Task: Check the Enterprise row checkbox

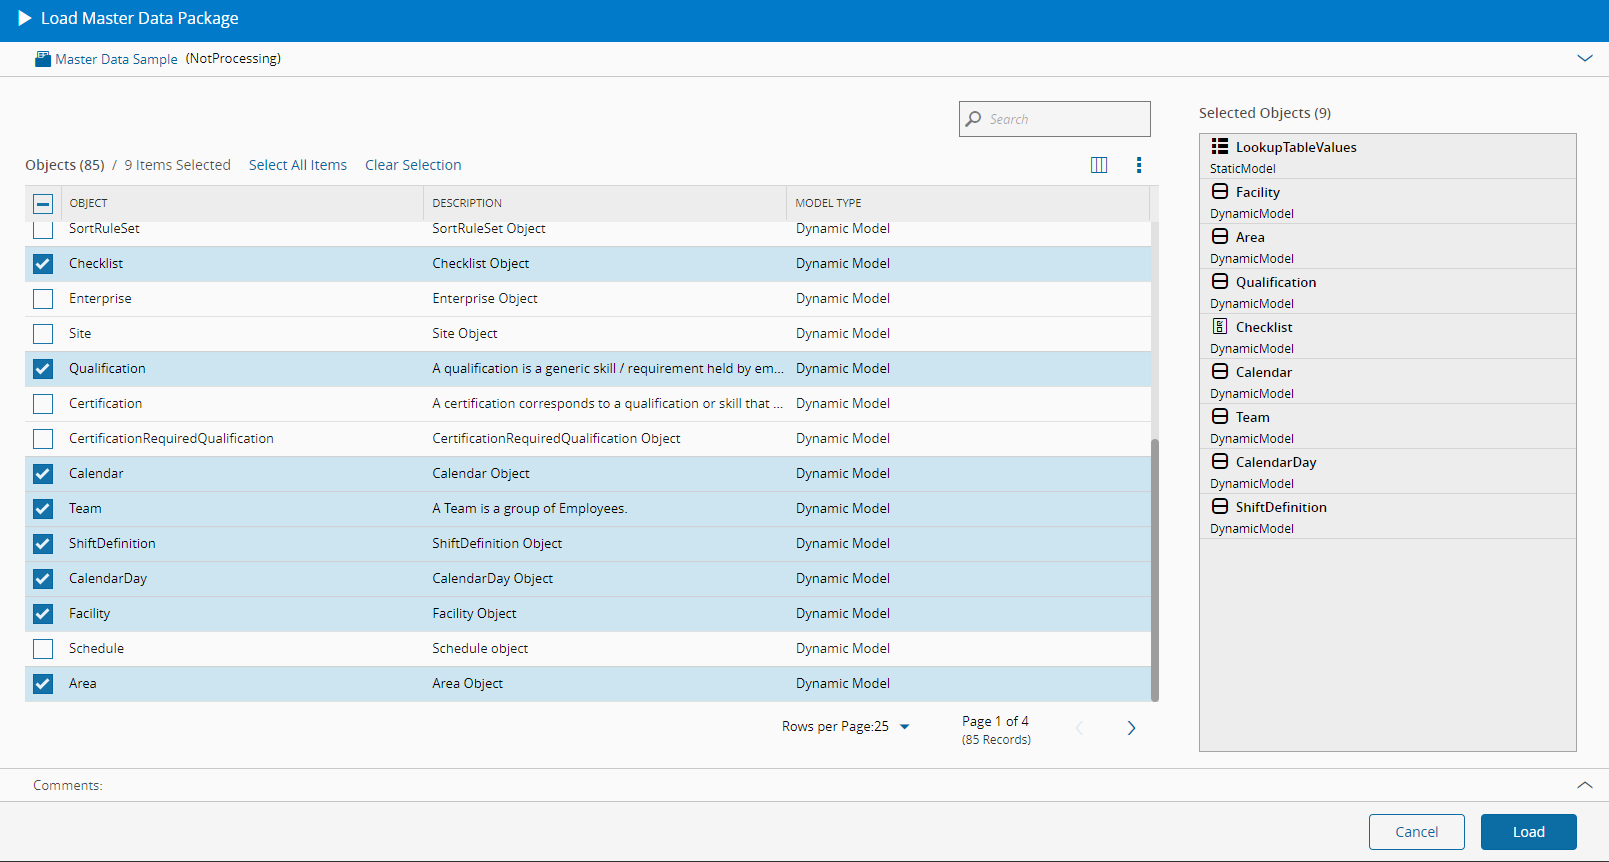Action: tap(43, 299)
